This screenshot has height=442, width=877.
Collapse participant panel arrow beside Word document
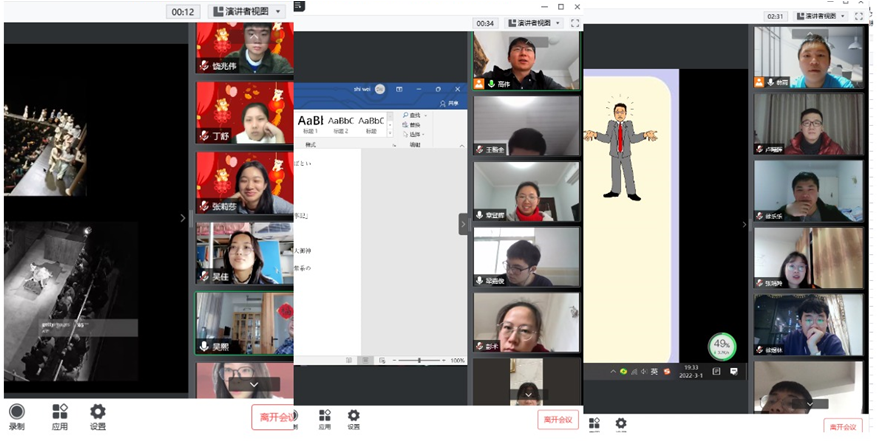(x=463, y=224)
